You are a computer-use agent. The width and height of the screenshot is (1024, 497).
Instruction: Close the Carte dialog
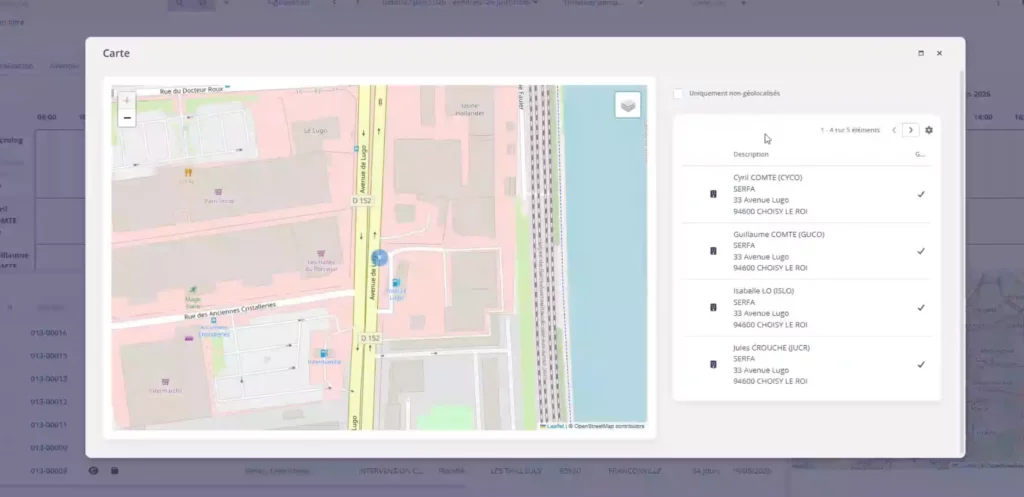939,54
